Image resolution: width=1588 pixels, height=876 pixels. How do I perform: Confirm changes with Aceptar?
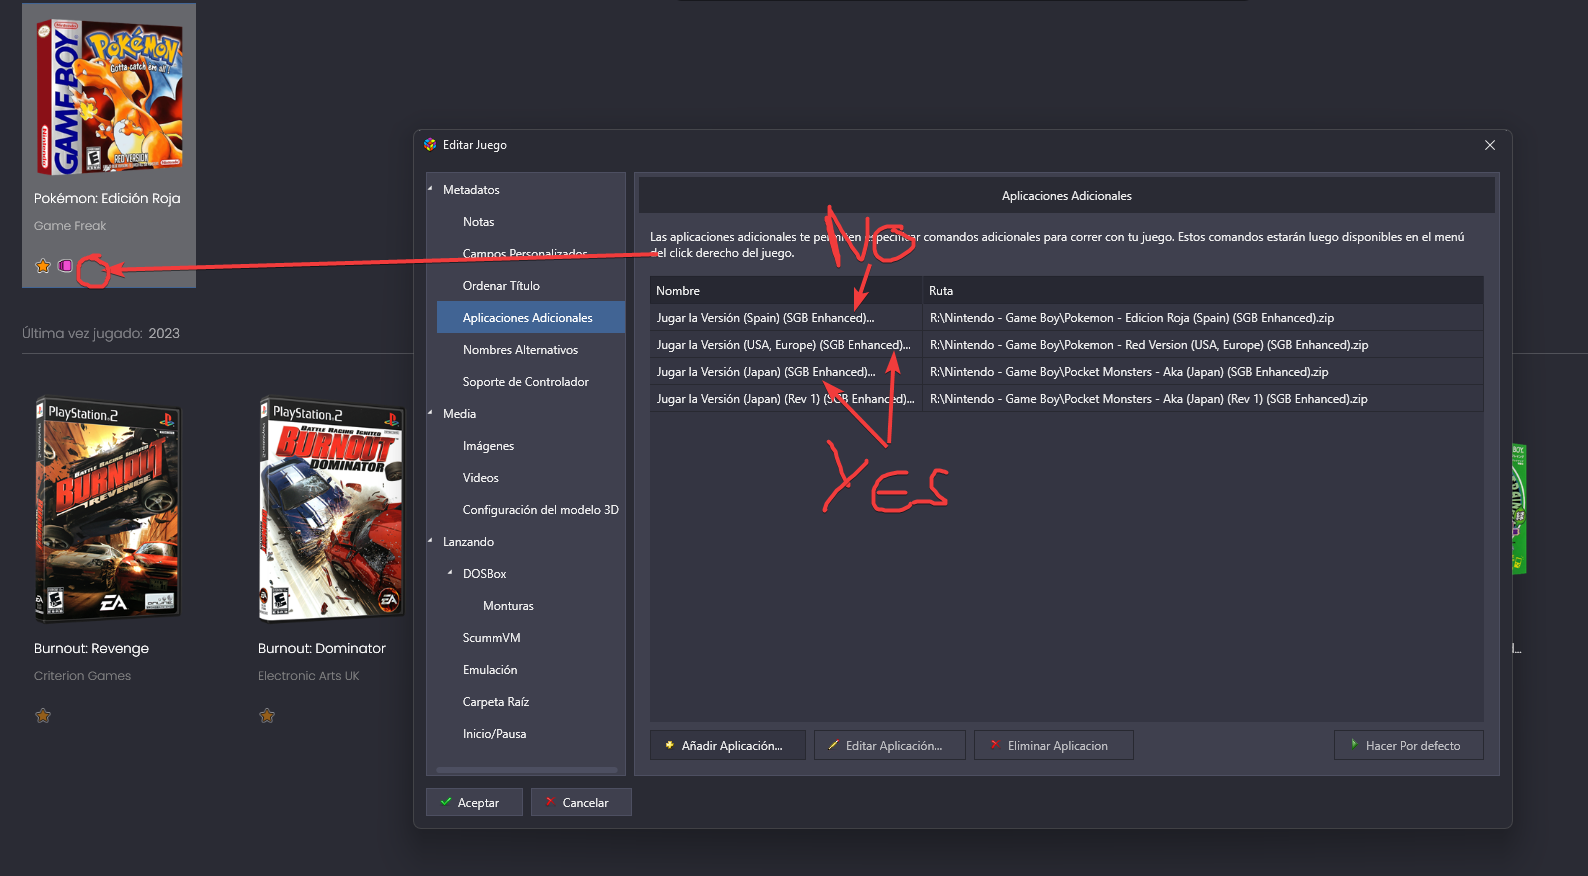474,802
